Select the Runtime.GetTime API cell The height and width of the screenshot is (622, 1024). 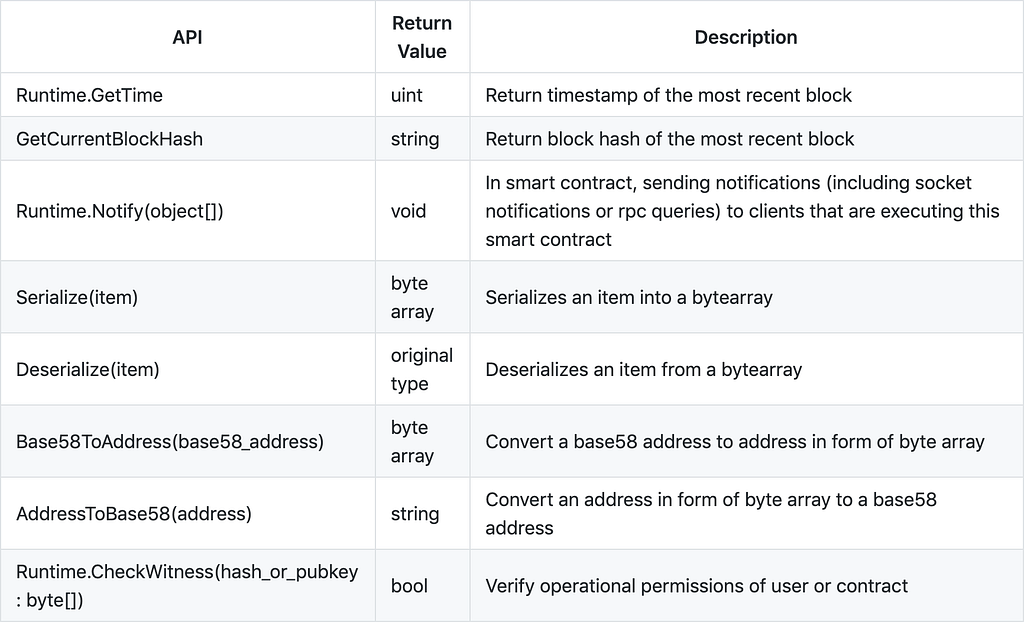tap(90, 96)
